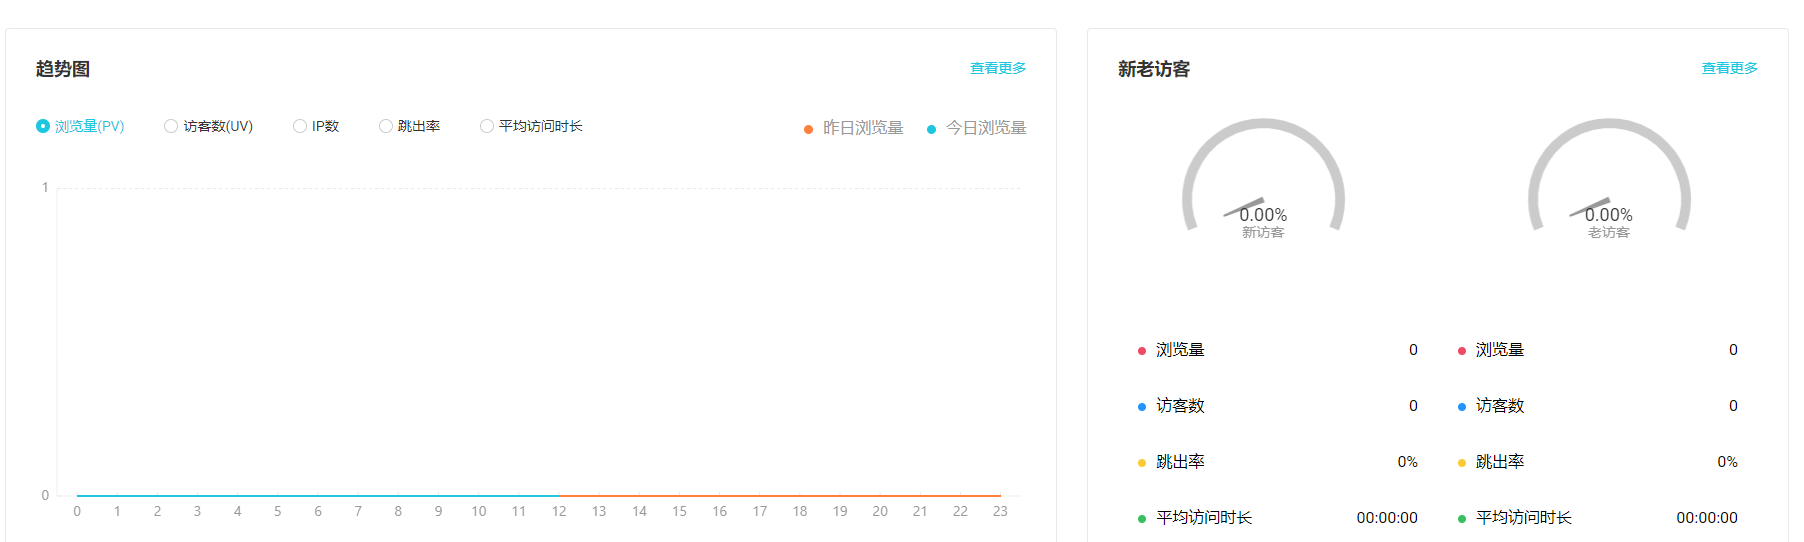Click red dot beside 新访客 浏览量
1804x542 pixels.
pos(1142,351)
